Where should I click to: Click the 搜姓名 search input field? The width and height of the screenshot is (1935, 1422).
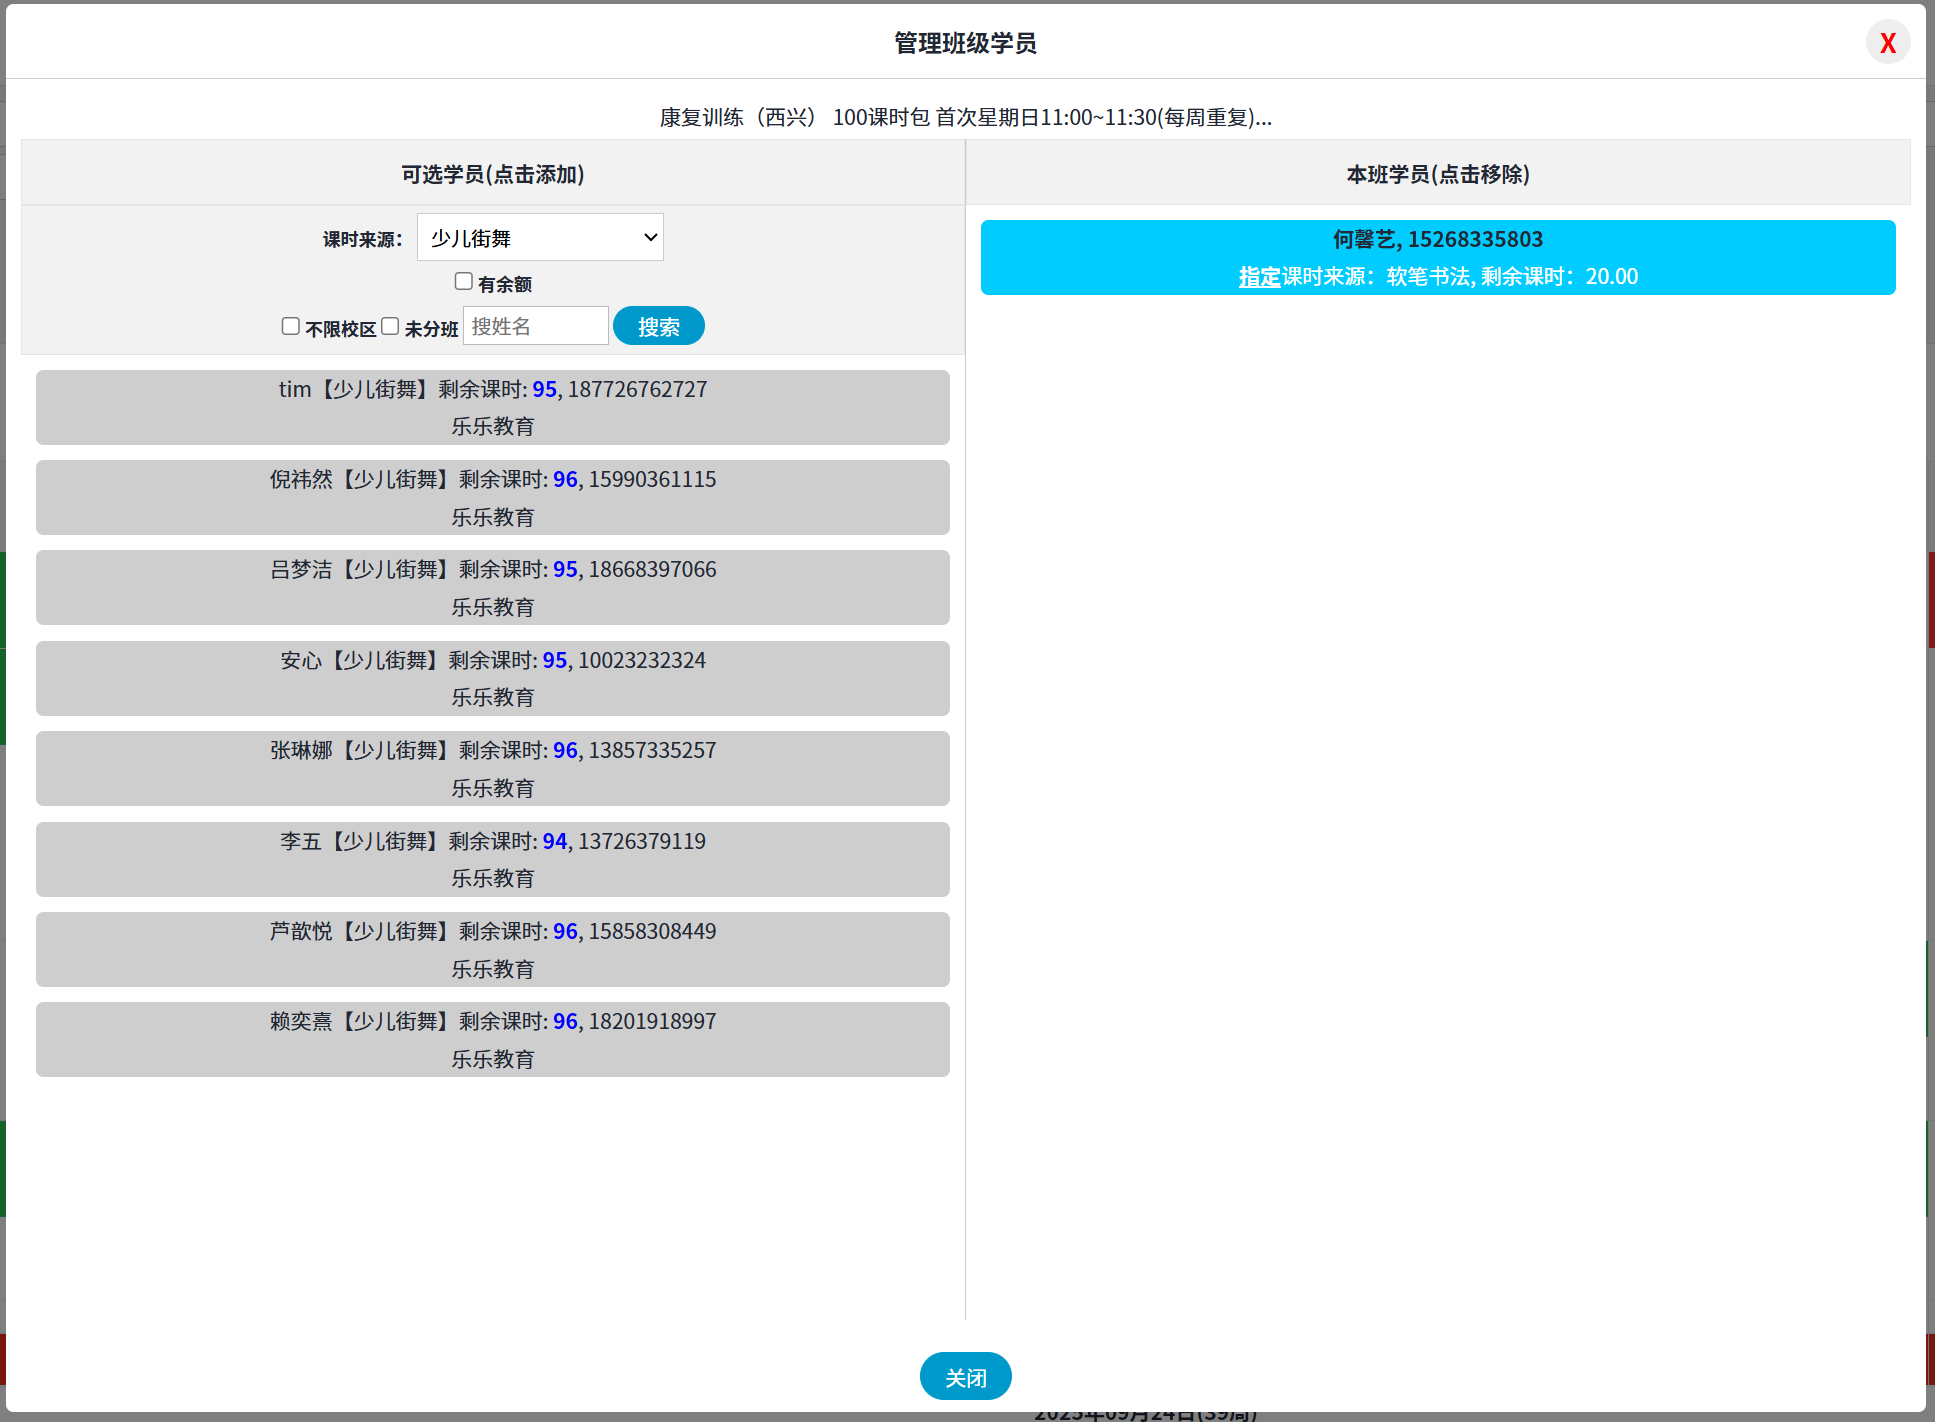(535, 326)
